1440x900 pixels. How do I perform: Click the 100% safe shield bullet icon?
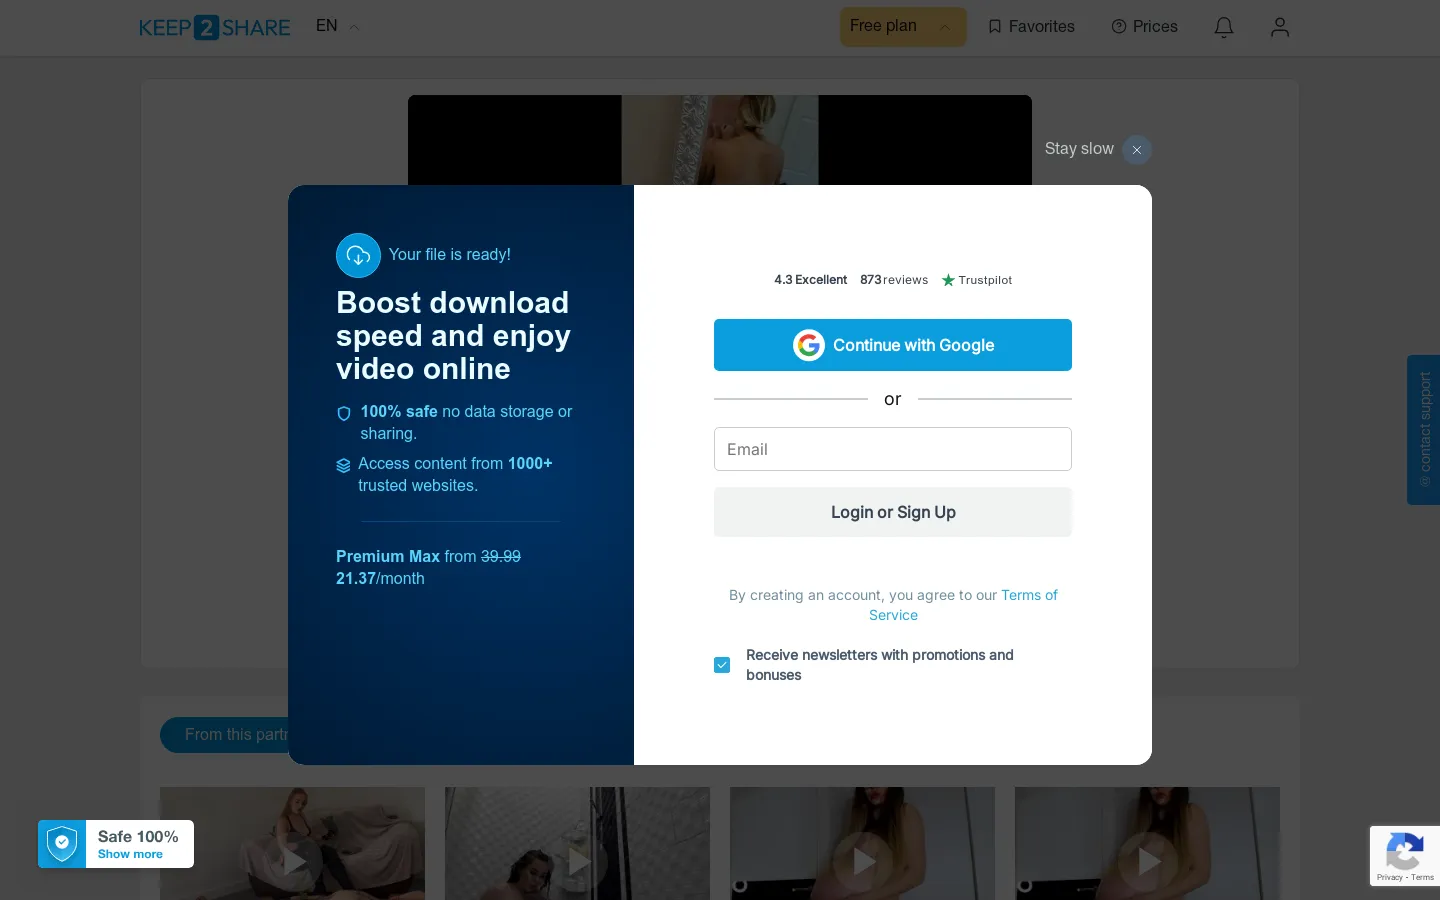point(344,413)
